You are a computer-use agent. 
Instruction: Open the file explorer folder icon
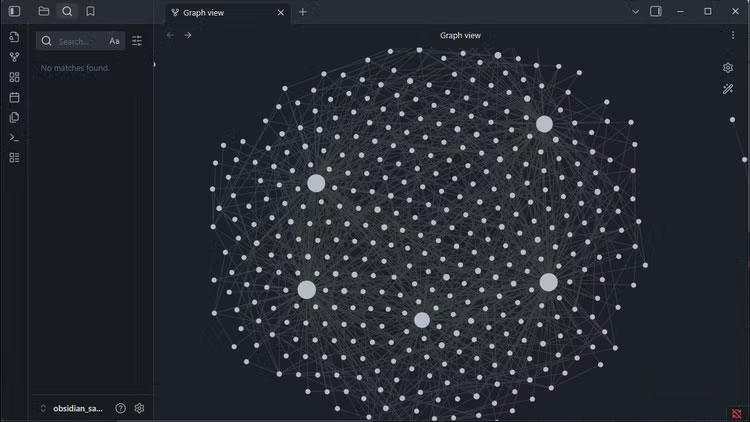44,11
